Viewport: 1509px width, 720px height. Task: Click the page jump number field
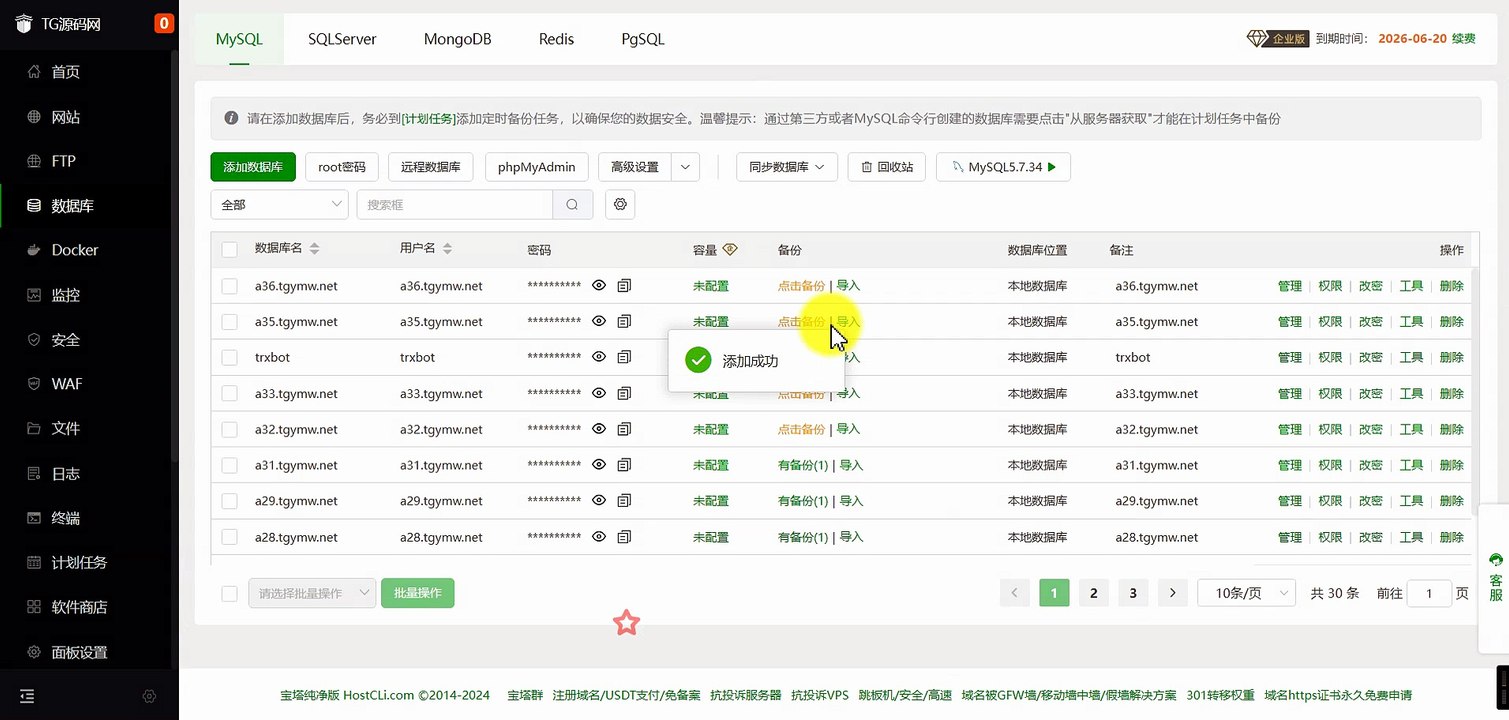[x=1429, y=593]
